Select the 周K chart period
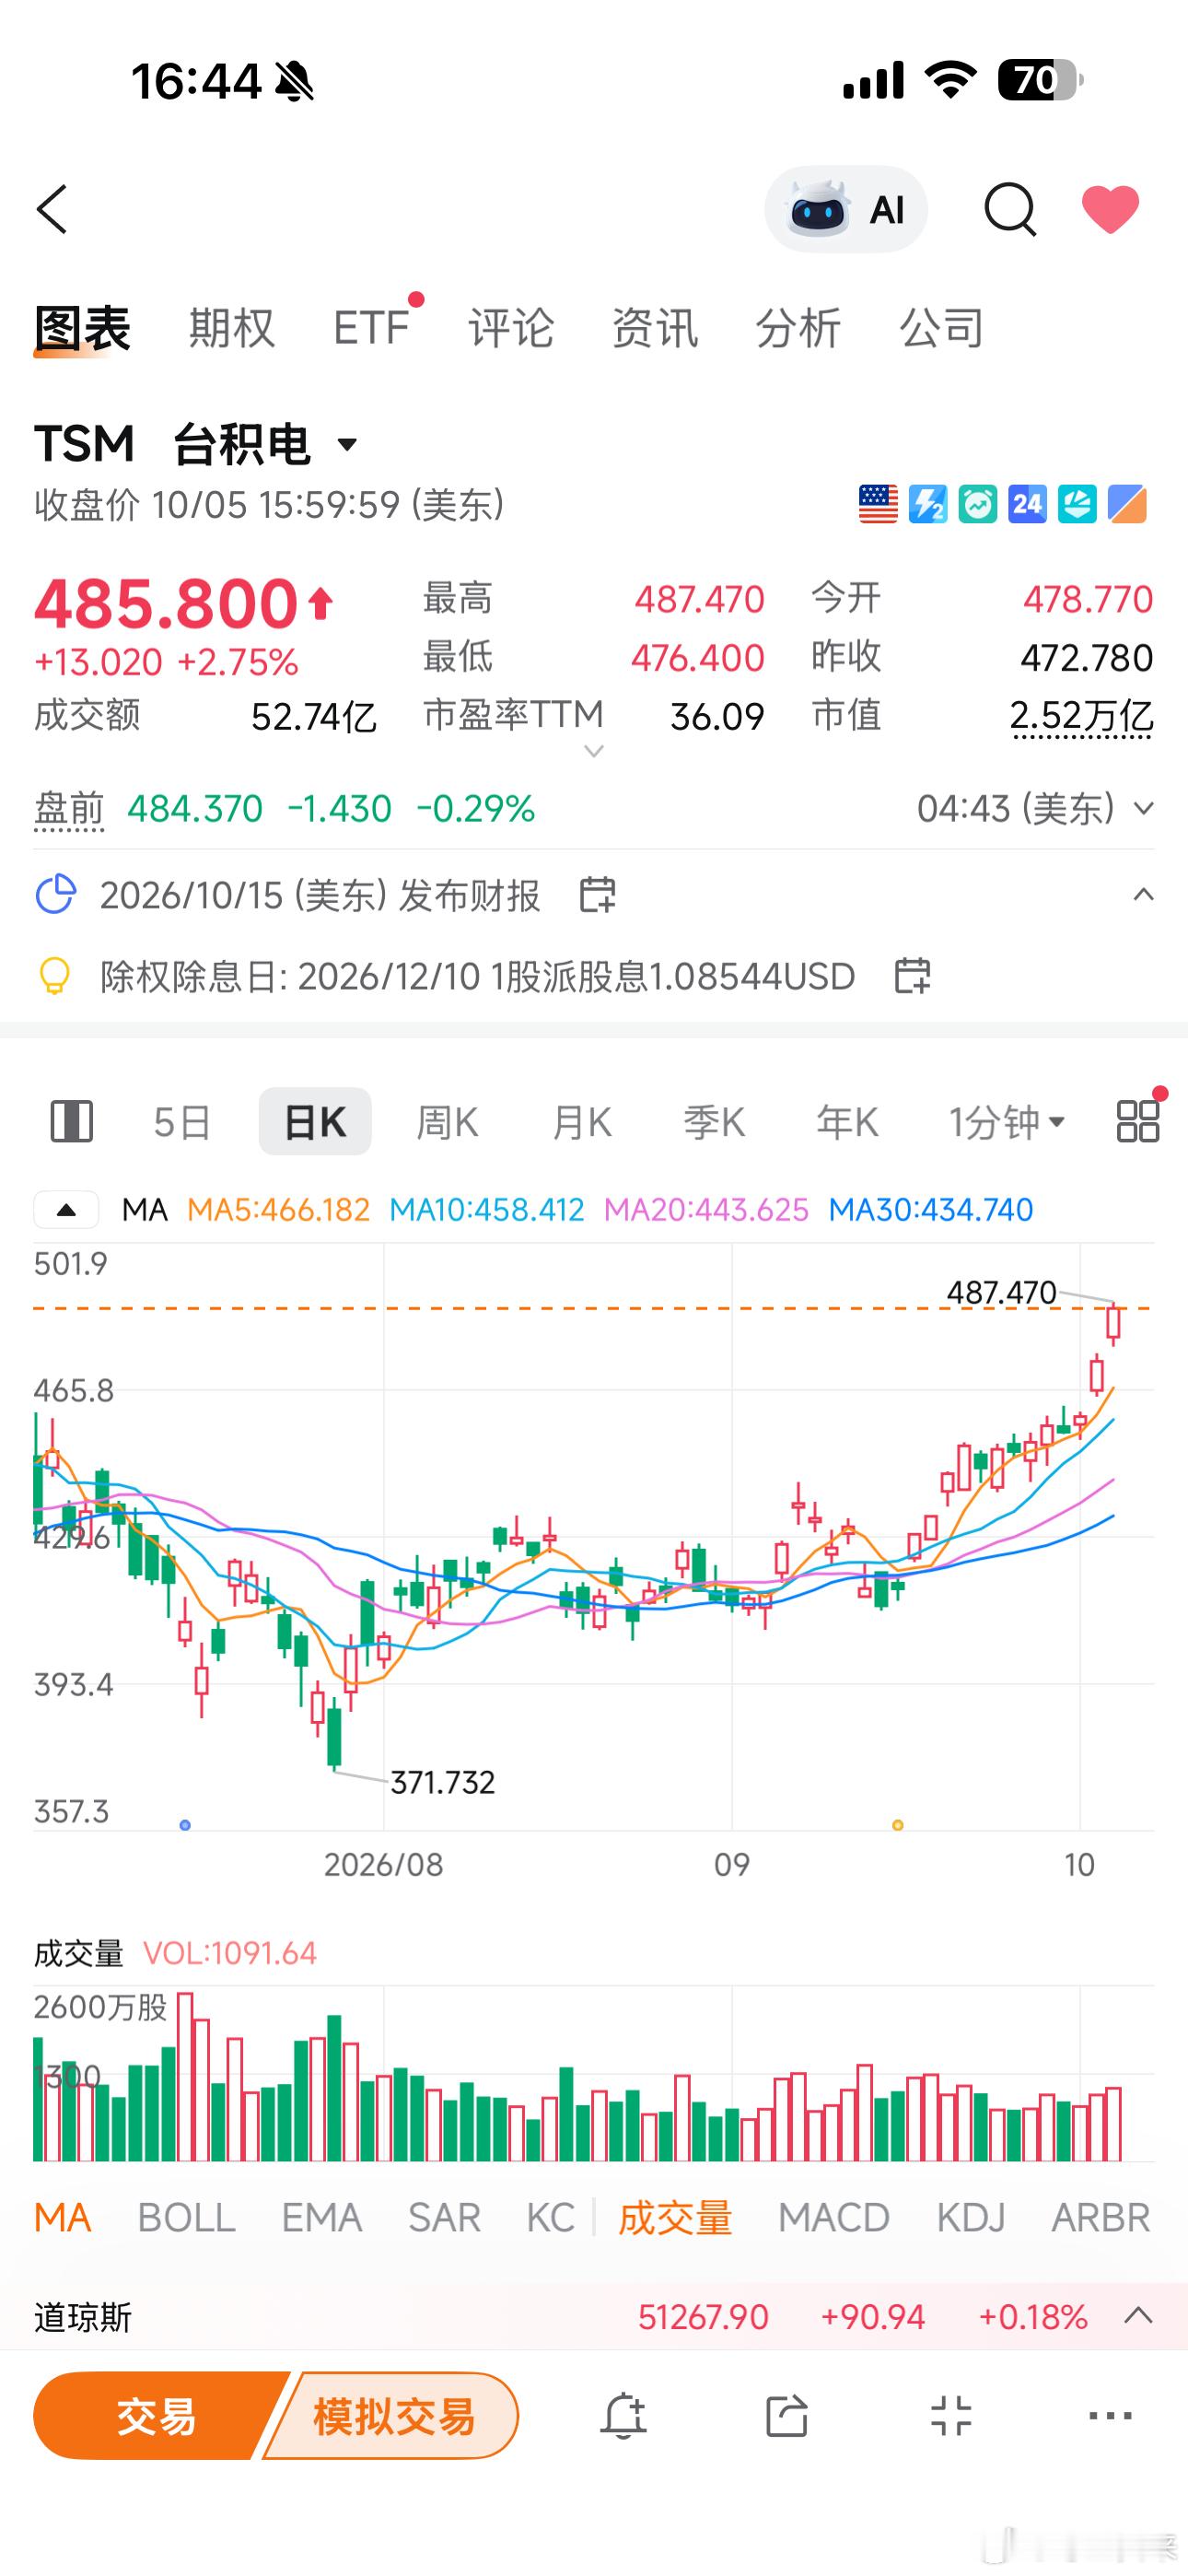The image size is (1188, 2576). (447, 1122)
